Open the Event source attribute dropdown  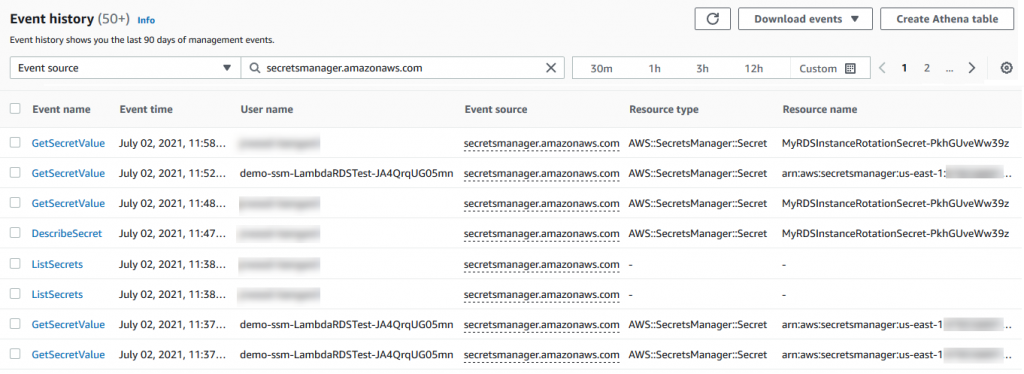point(125,68)
